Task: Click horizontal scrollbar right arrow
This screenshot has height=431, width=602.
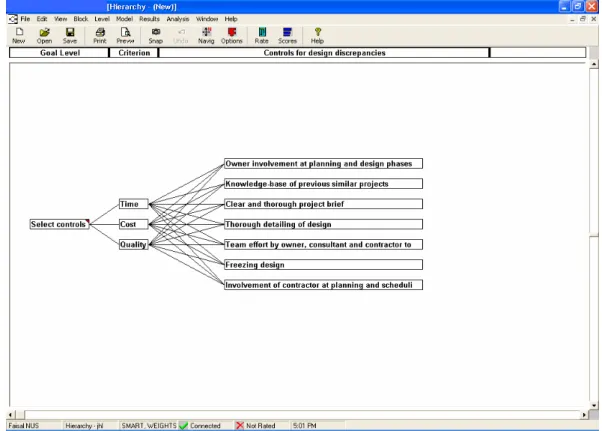Action: pyautogui.click(x=584, y=414)
